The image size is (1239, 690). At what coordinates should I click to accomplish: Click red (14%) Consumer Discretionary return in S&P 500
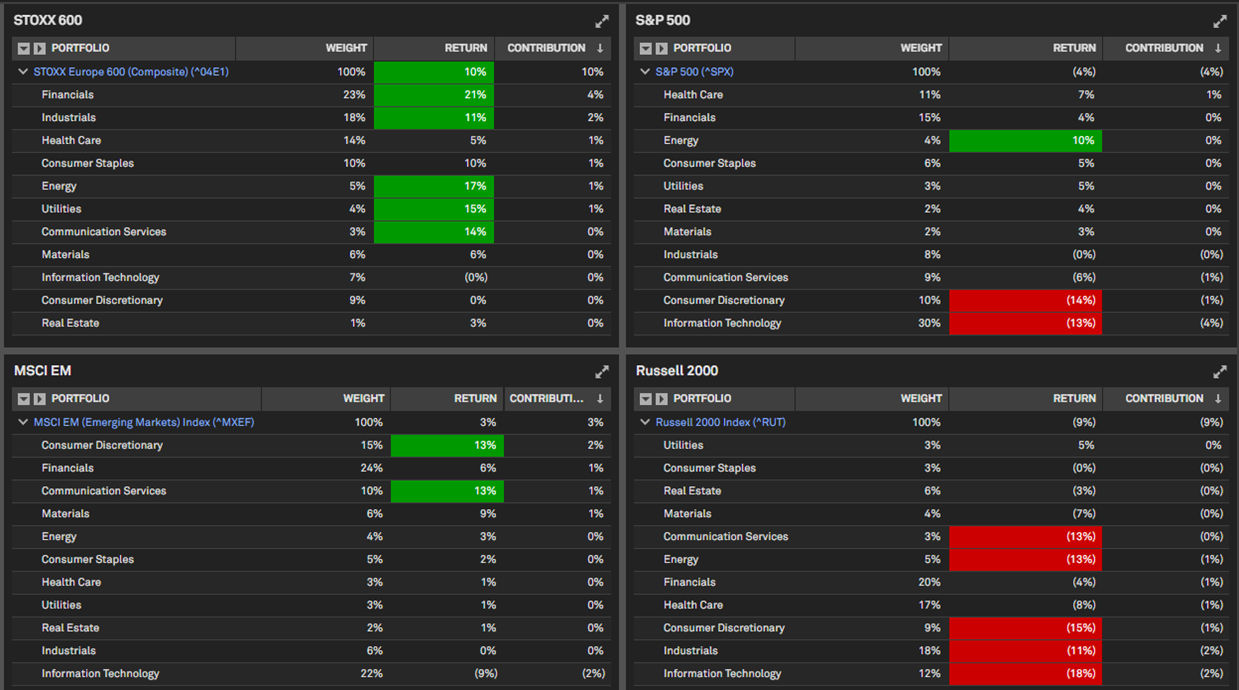click(1025, 300)
